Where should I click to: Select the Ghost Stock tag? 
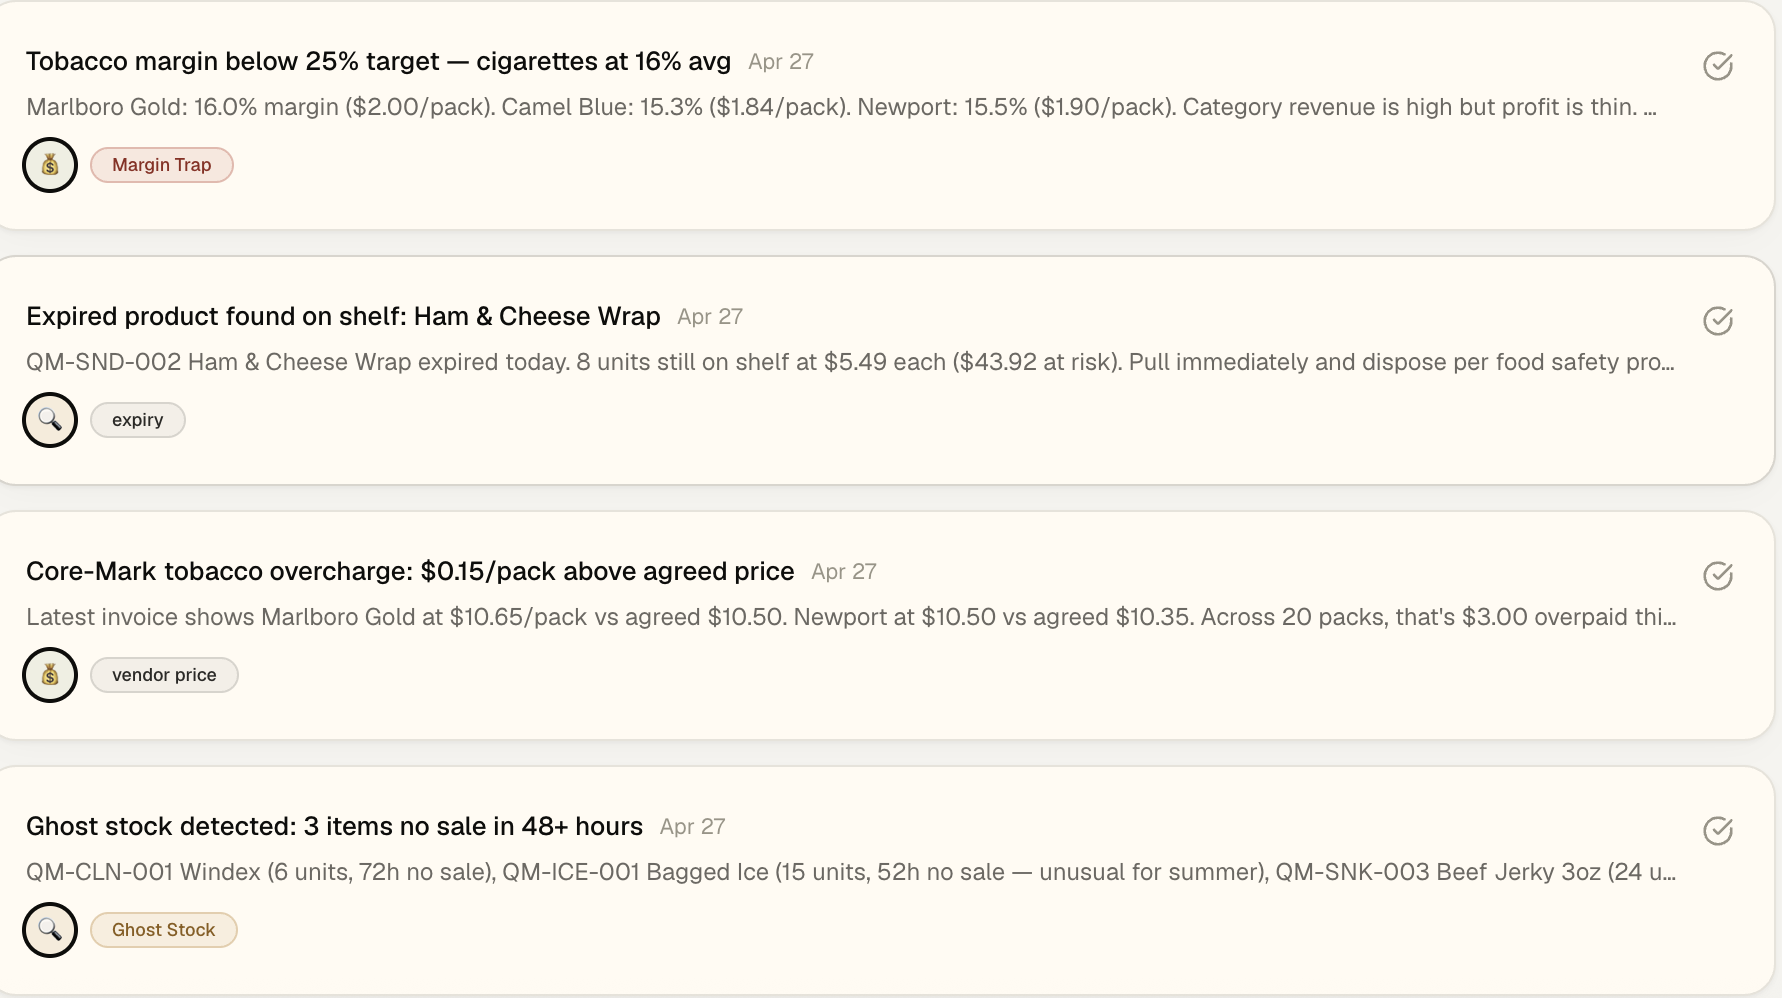click(164, 930)
